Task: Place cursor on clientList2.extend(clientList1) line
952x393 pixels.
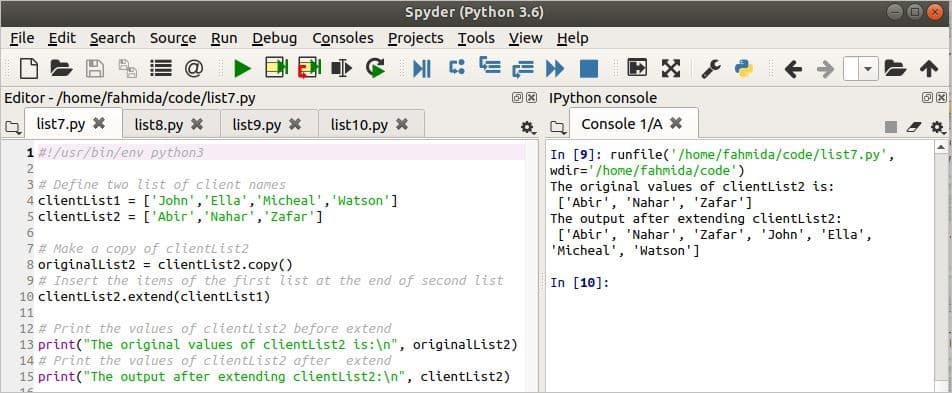Action: pyautogui.click(x=154, y=297)
